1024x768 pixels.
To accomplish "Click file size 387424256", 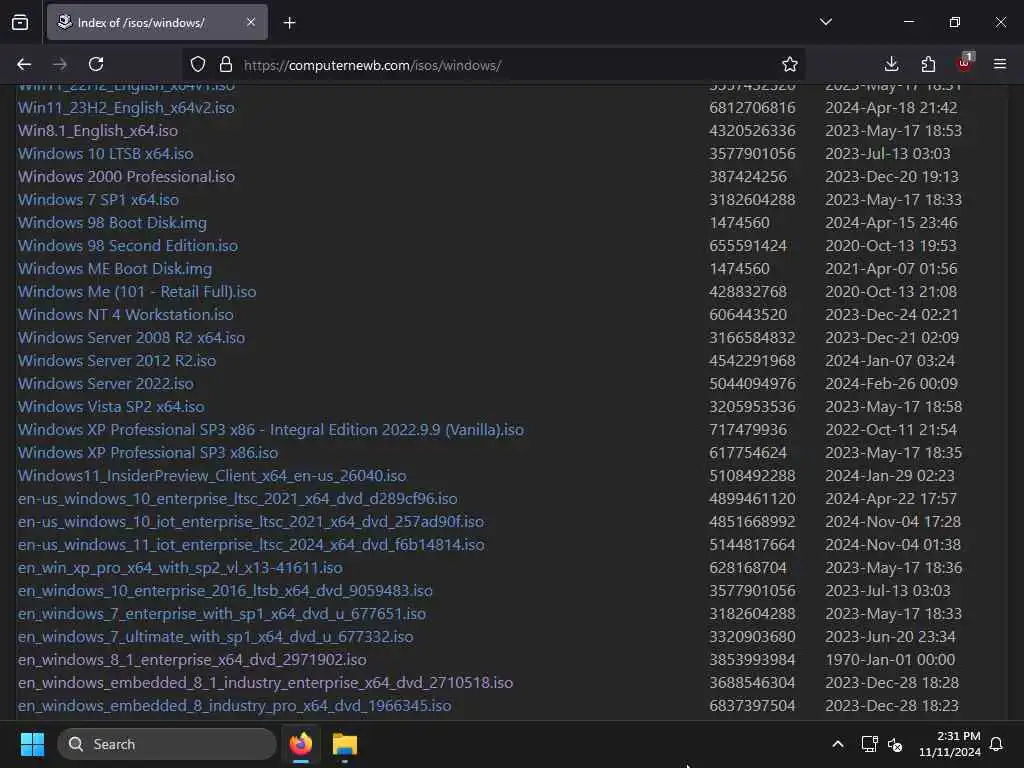I will coord(748,176).
